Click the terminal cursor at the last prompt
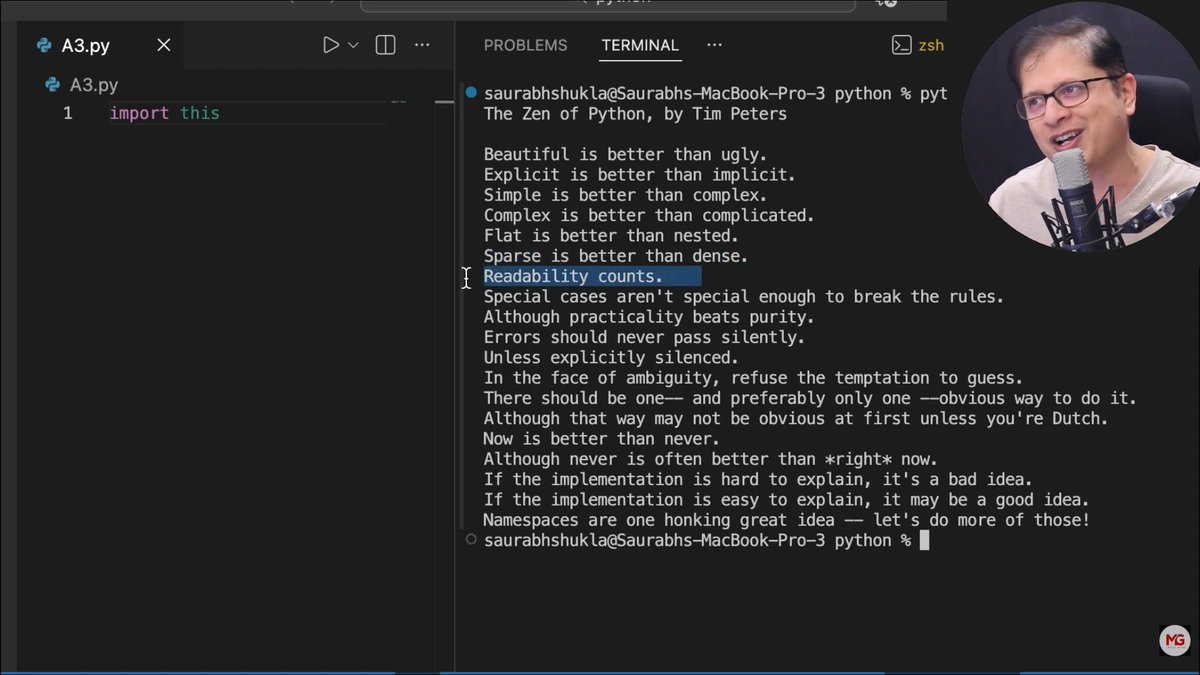This screenshot has width=1200, height=675. tap(925, 540)
